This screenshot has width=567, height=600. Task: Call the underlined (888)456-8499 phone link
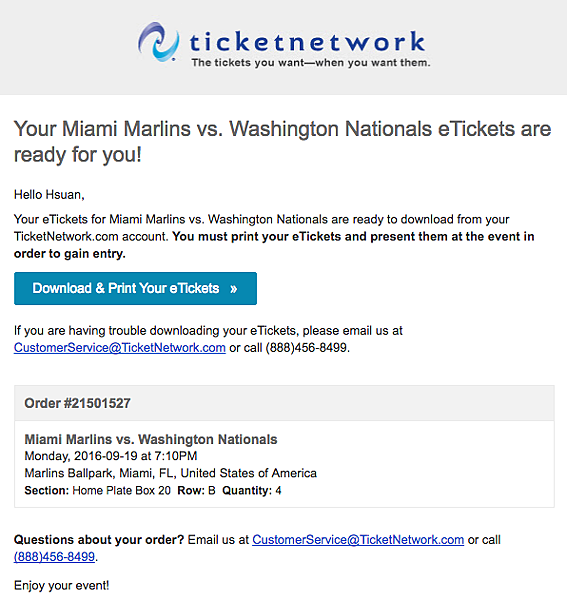(x=54, y=556)
